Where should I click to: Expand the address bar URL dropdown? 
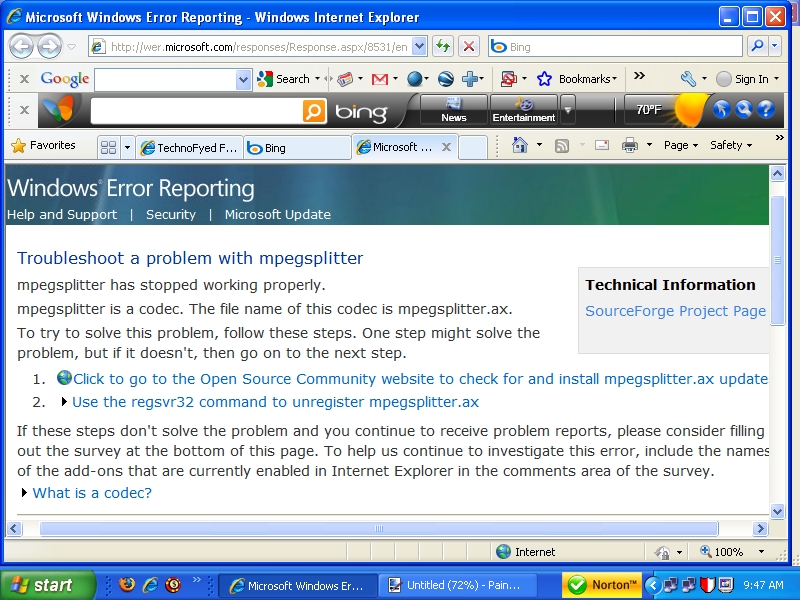tap(419, 47)
